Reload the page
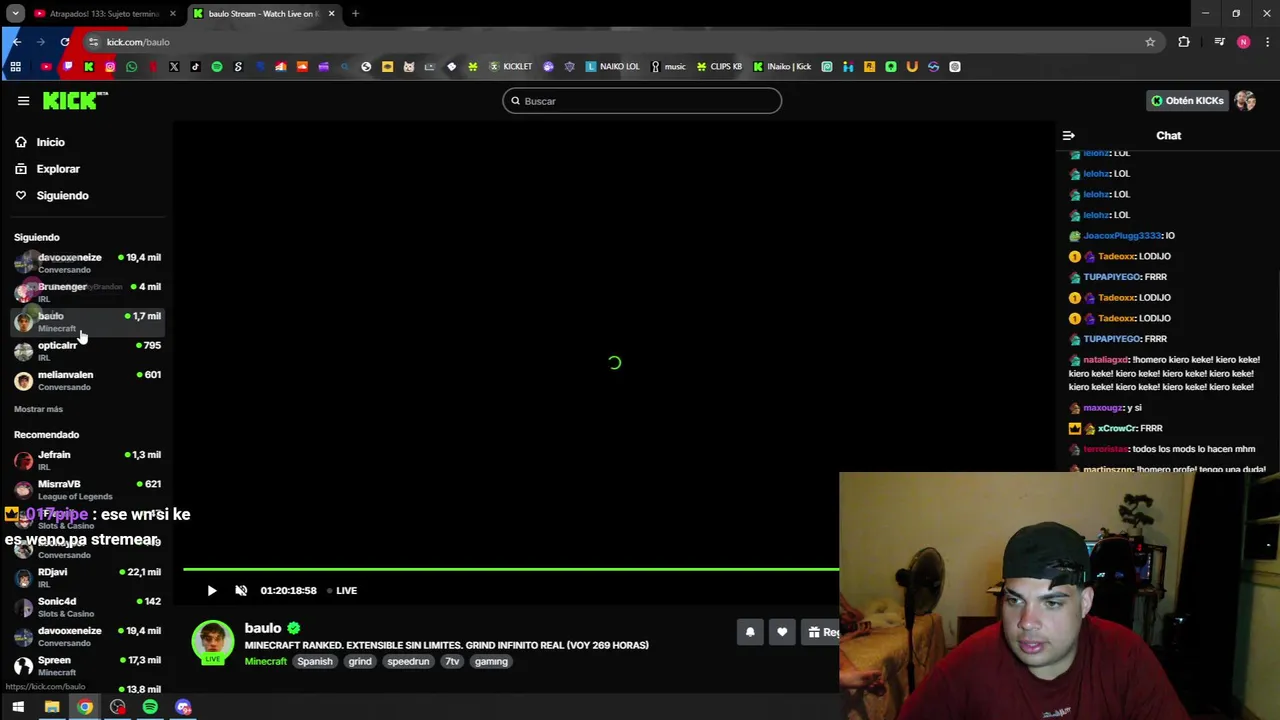The height and width of the screenshot is (720, 1280). [65, 42]
